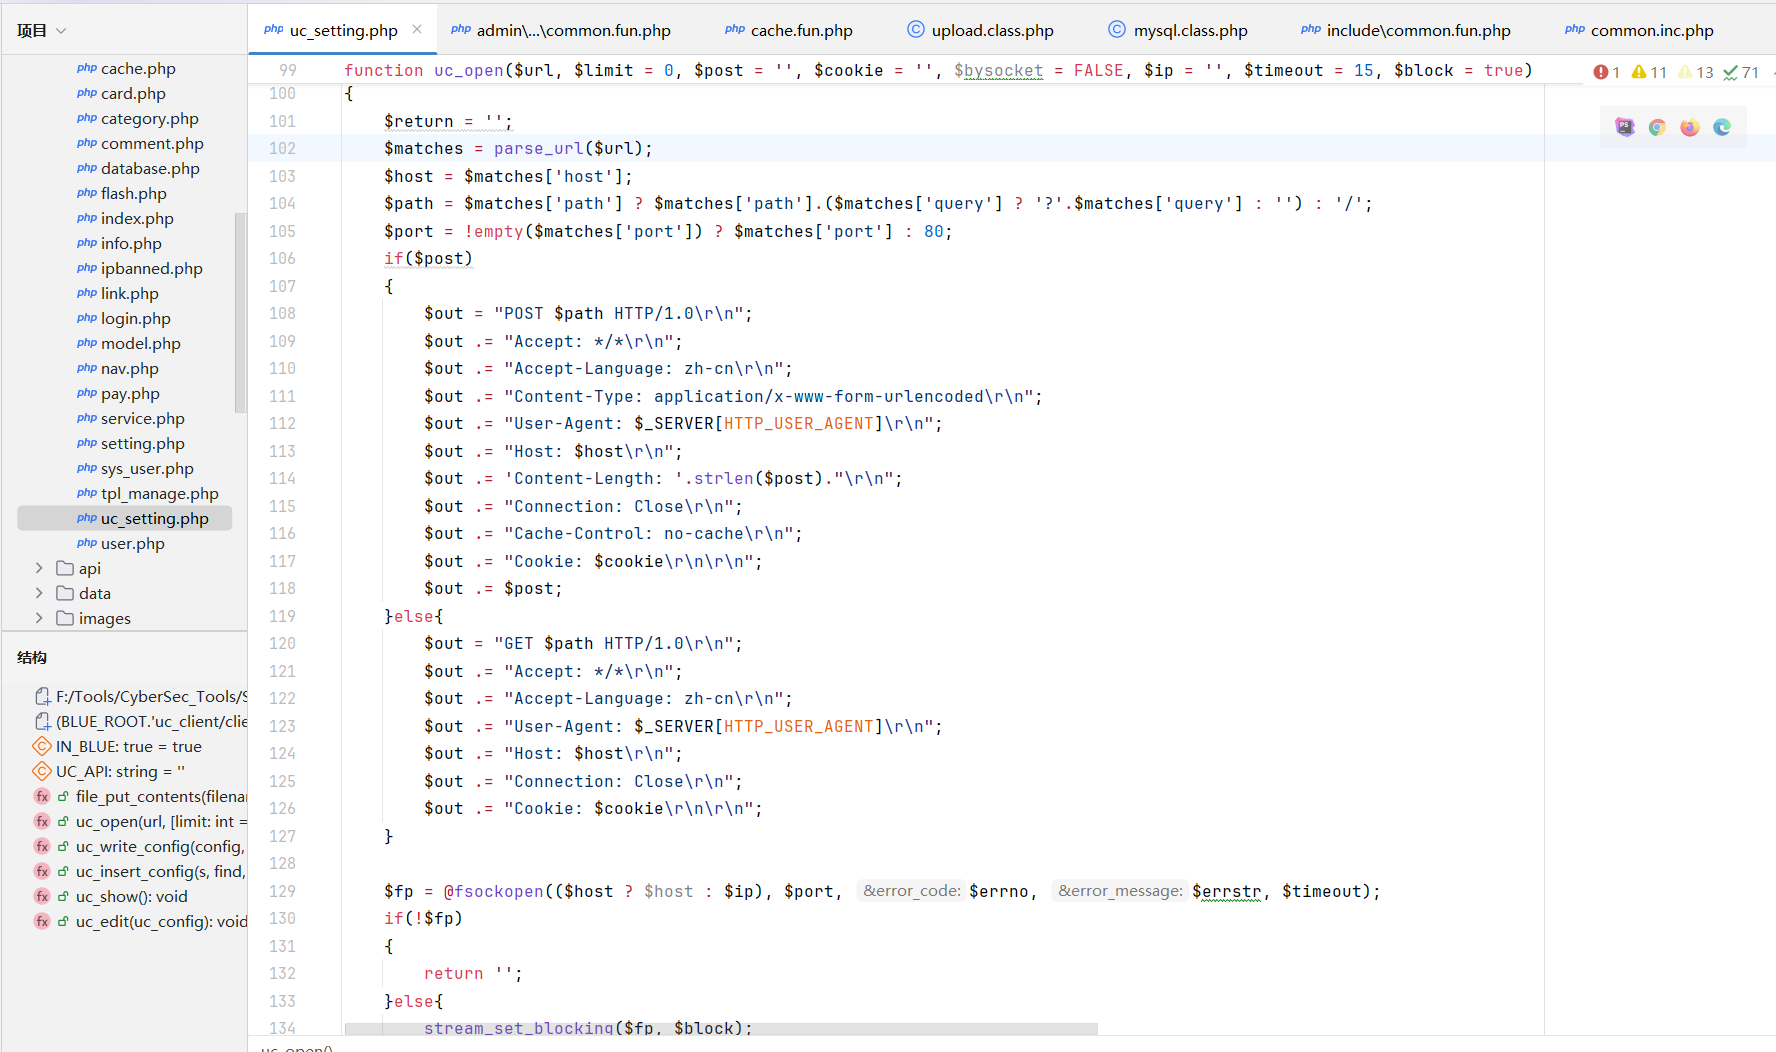Open login.php in the project tree

coord(135,318)
